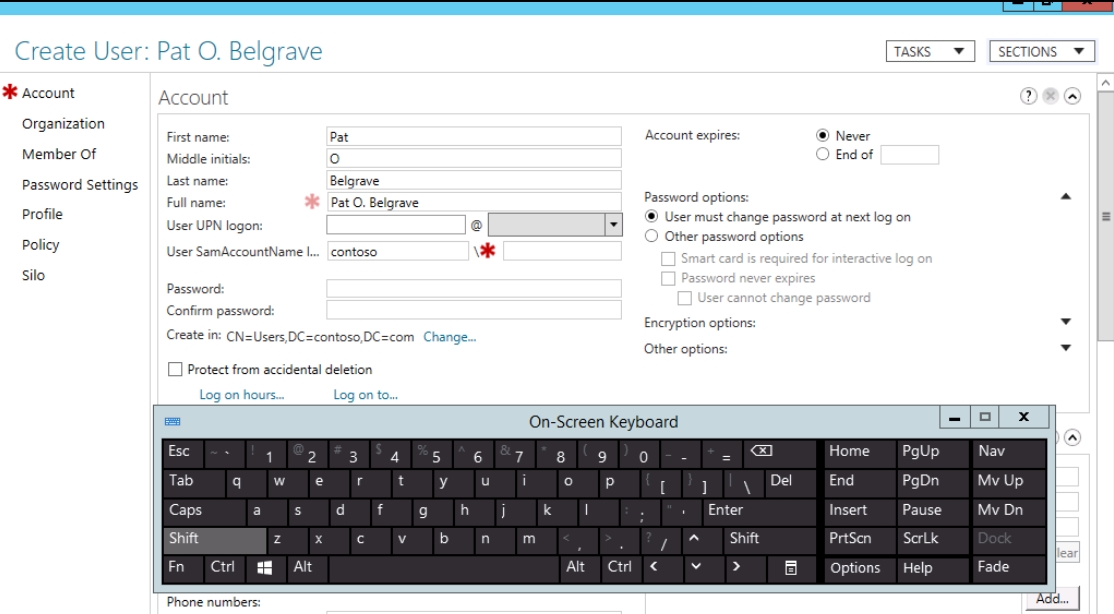1114x614 pixels.
Task: Open the TASKS dropdown menu
Action: [x=930, y=52]
